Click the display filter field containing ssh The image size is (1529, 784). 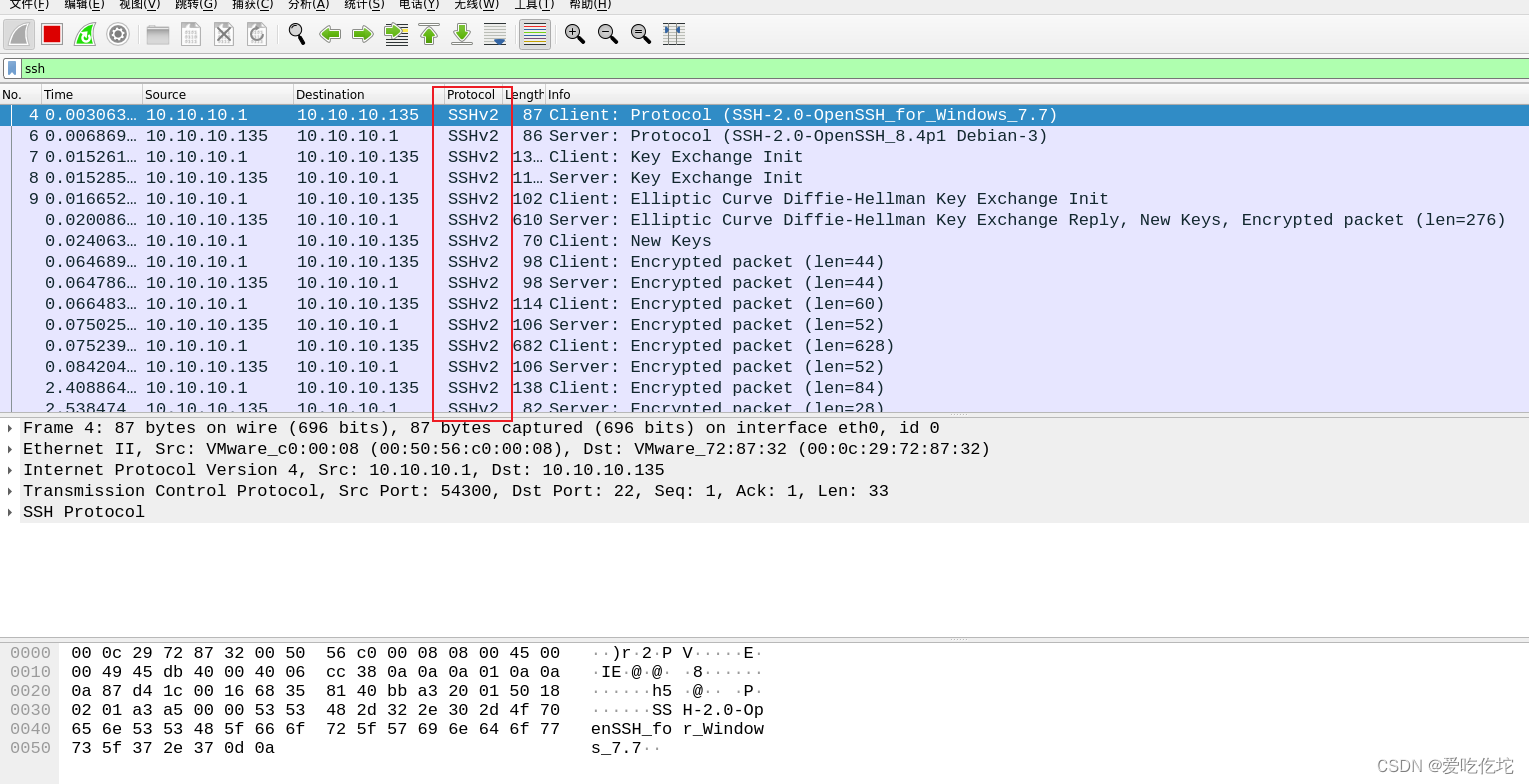(775, 68)
